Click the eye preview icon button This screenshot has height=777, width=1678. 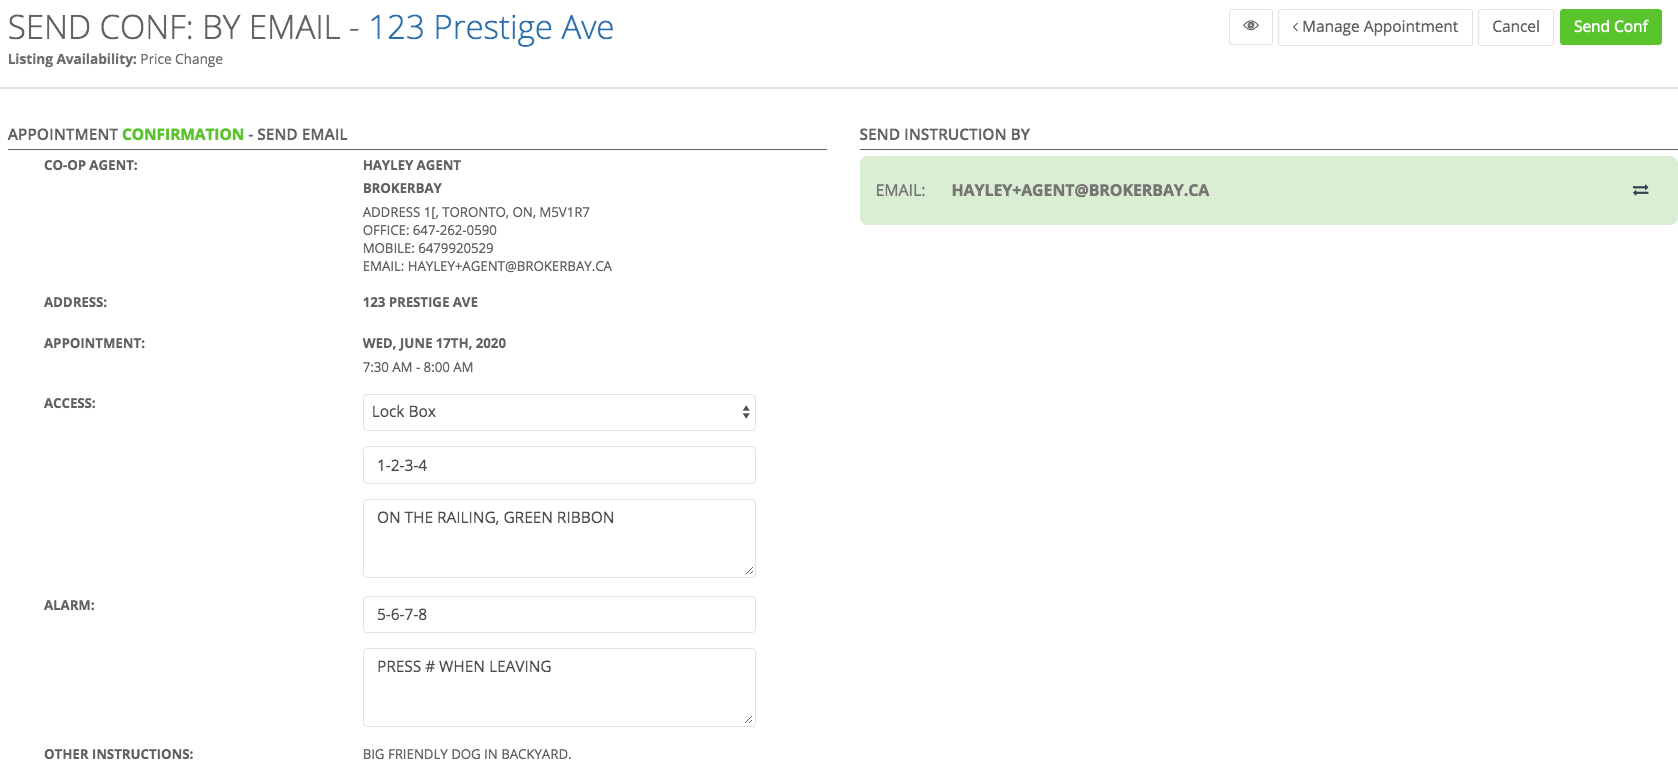coord(1250,27)
